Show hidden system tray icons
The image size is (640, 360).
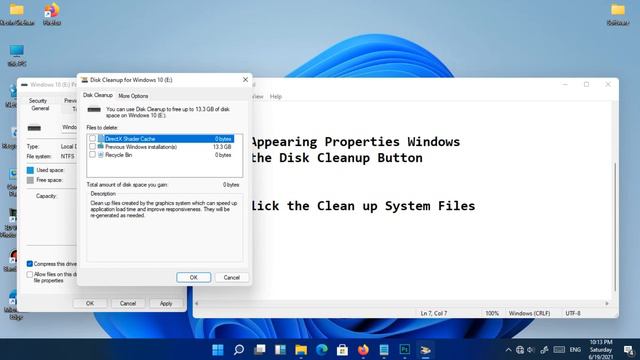click(x=508, y=350)
